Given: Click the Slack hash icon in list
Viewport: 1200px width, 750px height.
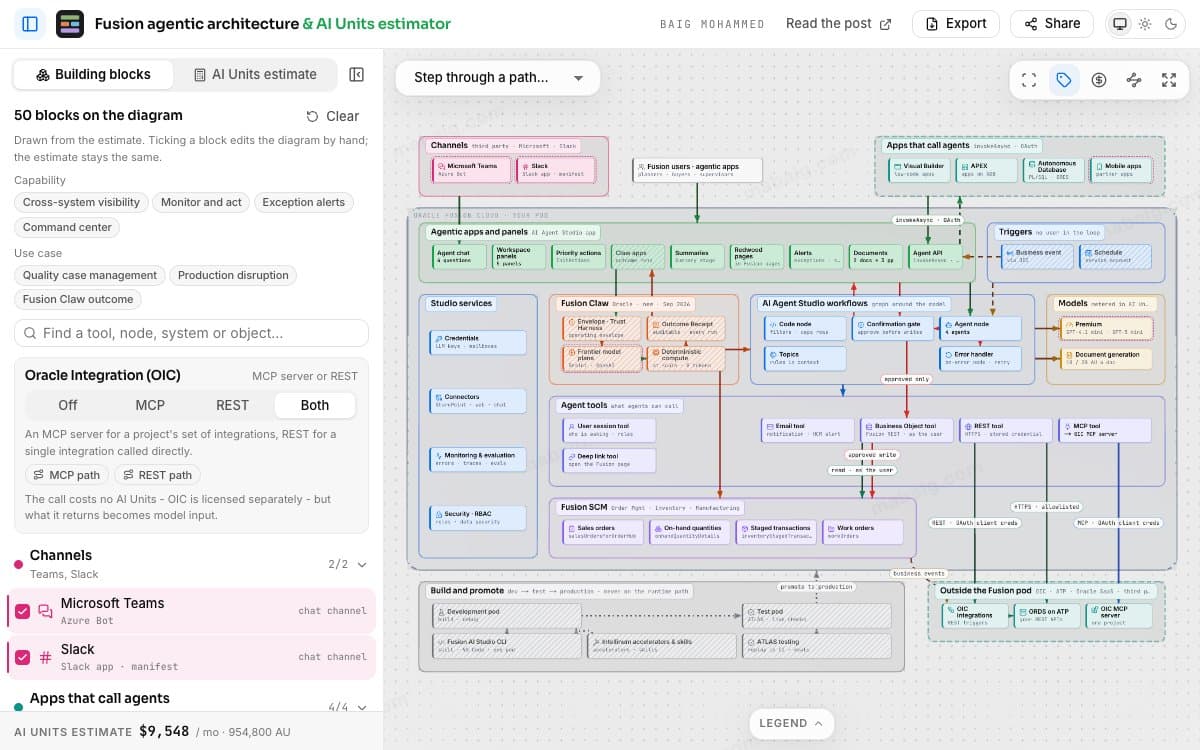Looking at the screenshot, I should point(45,657).
